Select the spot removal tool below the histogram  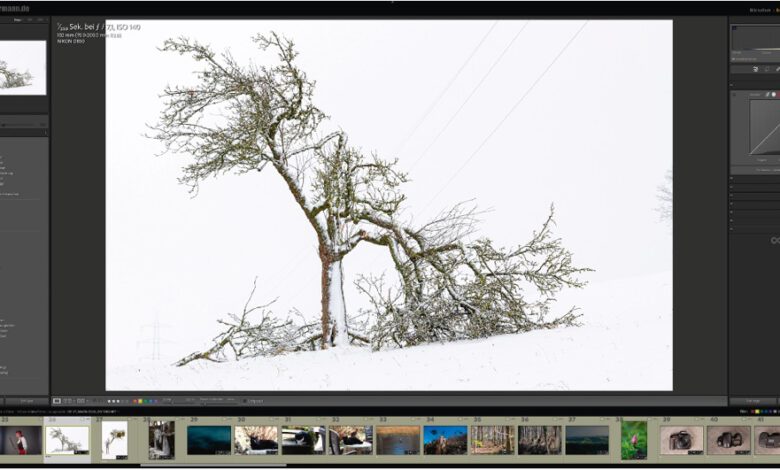point(778,70)
